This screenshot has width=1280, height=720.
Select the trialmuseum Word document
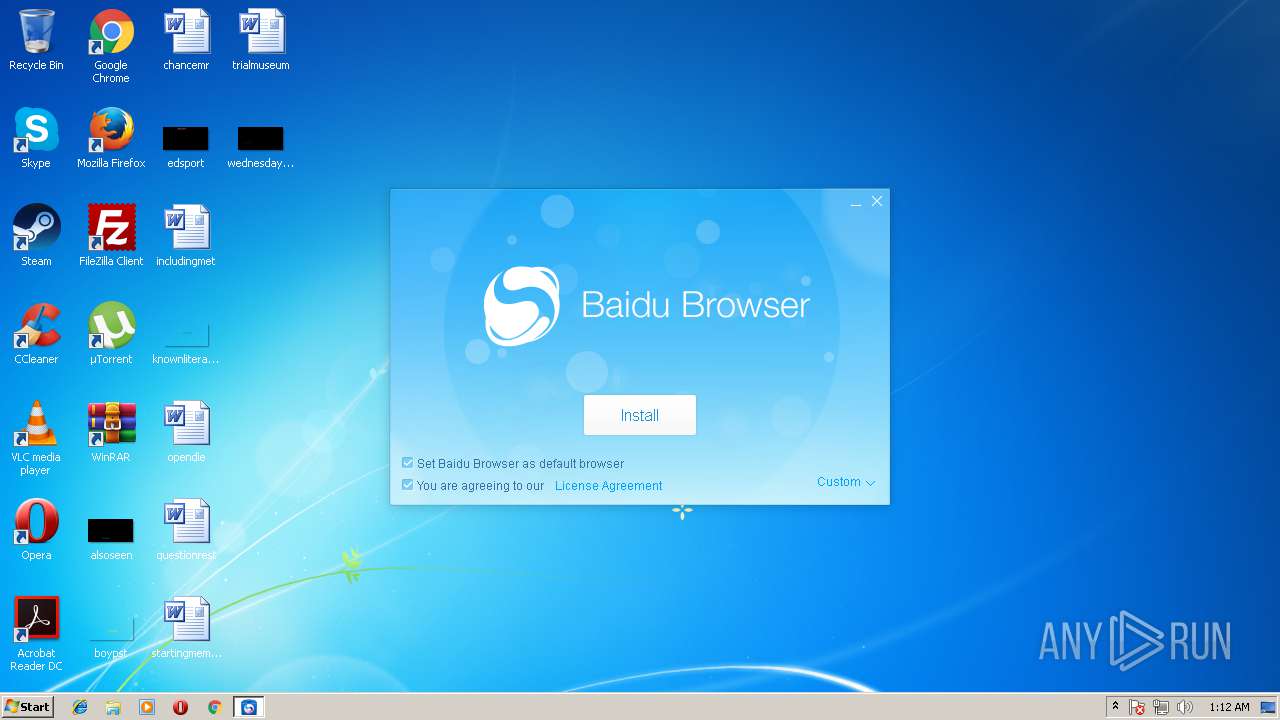[x=261, y=40]
